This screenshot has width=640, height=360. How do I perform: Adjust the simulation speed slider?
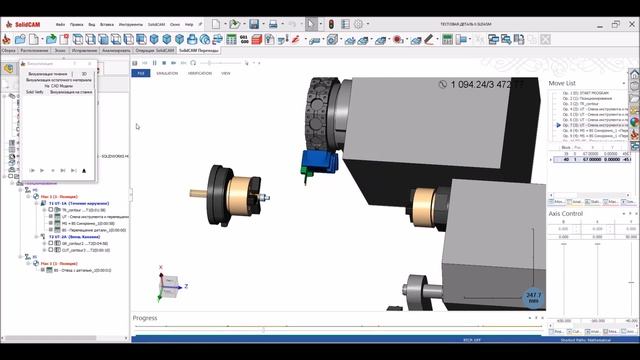209,63
